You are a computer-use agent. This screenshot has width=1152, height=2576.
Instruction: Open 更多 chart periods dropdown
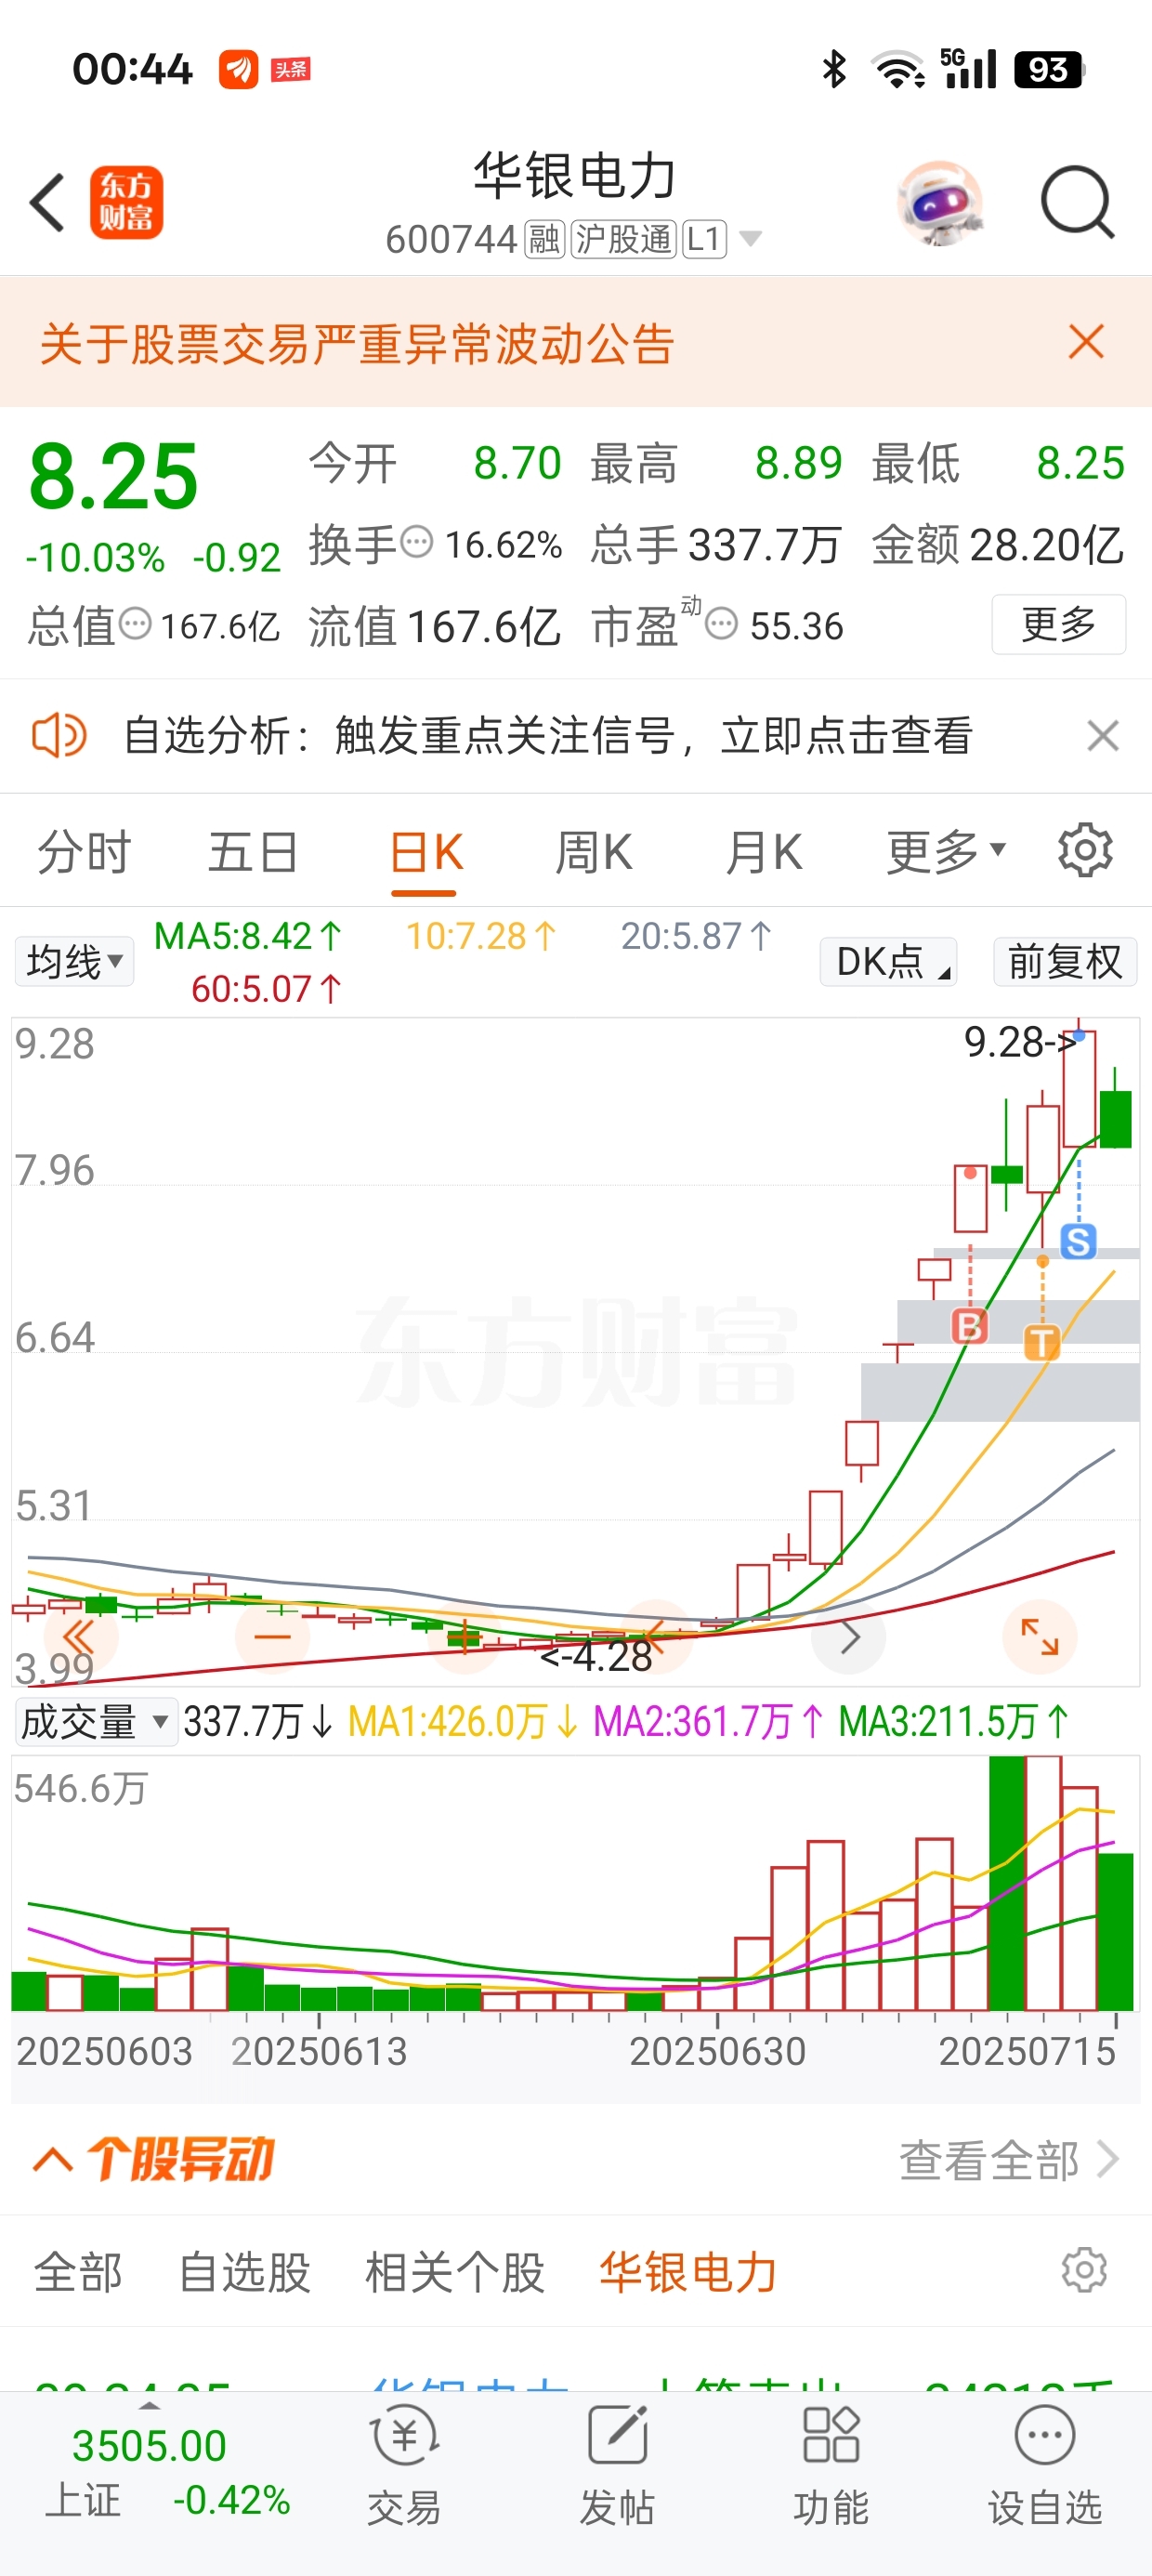[945, 853]
